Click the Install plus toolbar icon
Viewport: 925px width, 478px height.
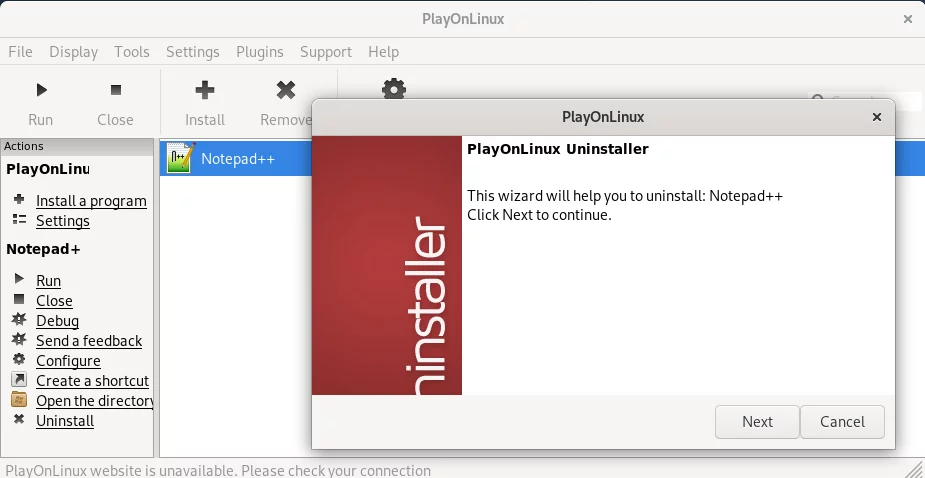[205, 90]
